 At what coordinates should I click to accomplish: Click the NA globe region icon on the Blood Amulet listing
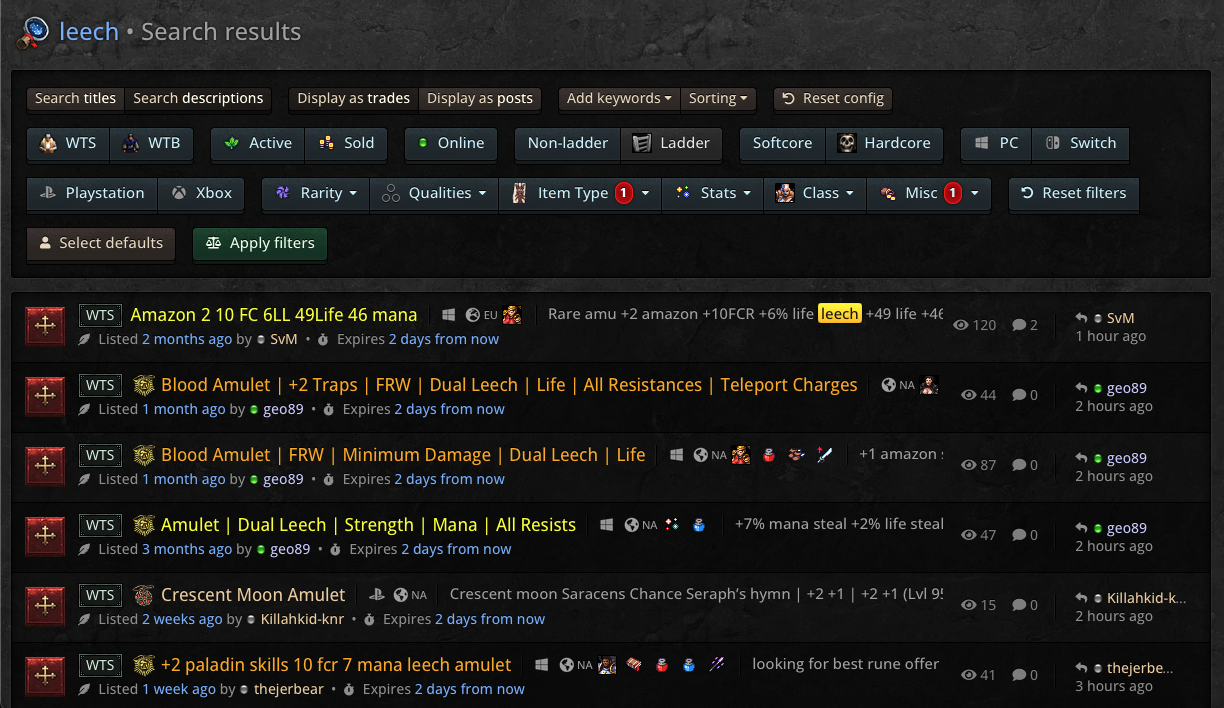888,384
